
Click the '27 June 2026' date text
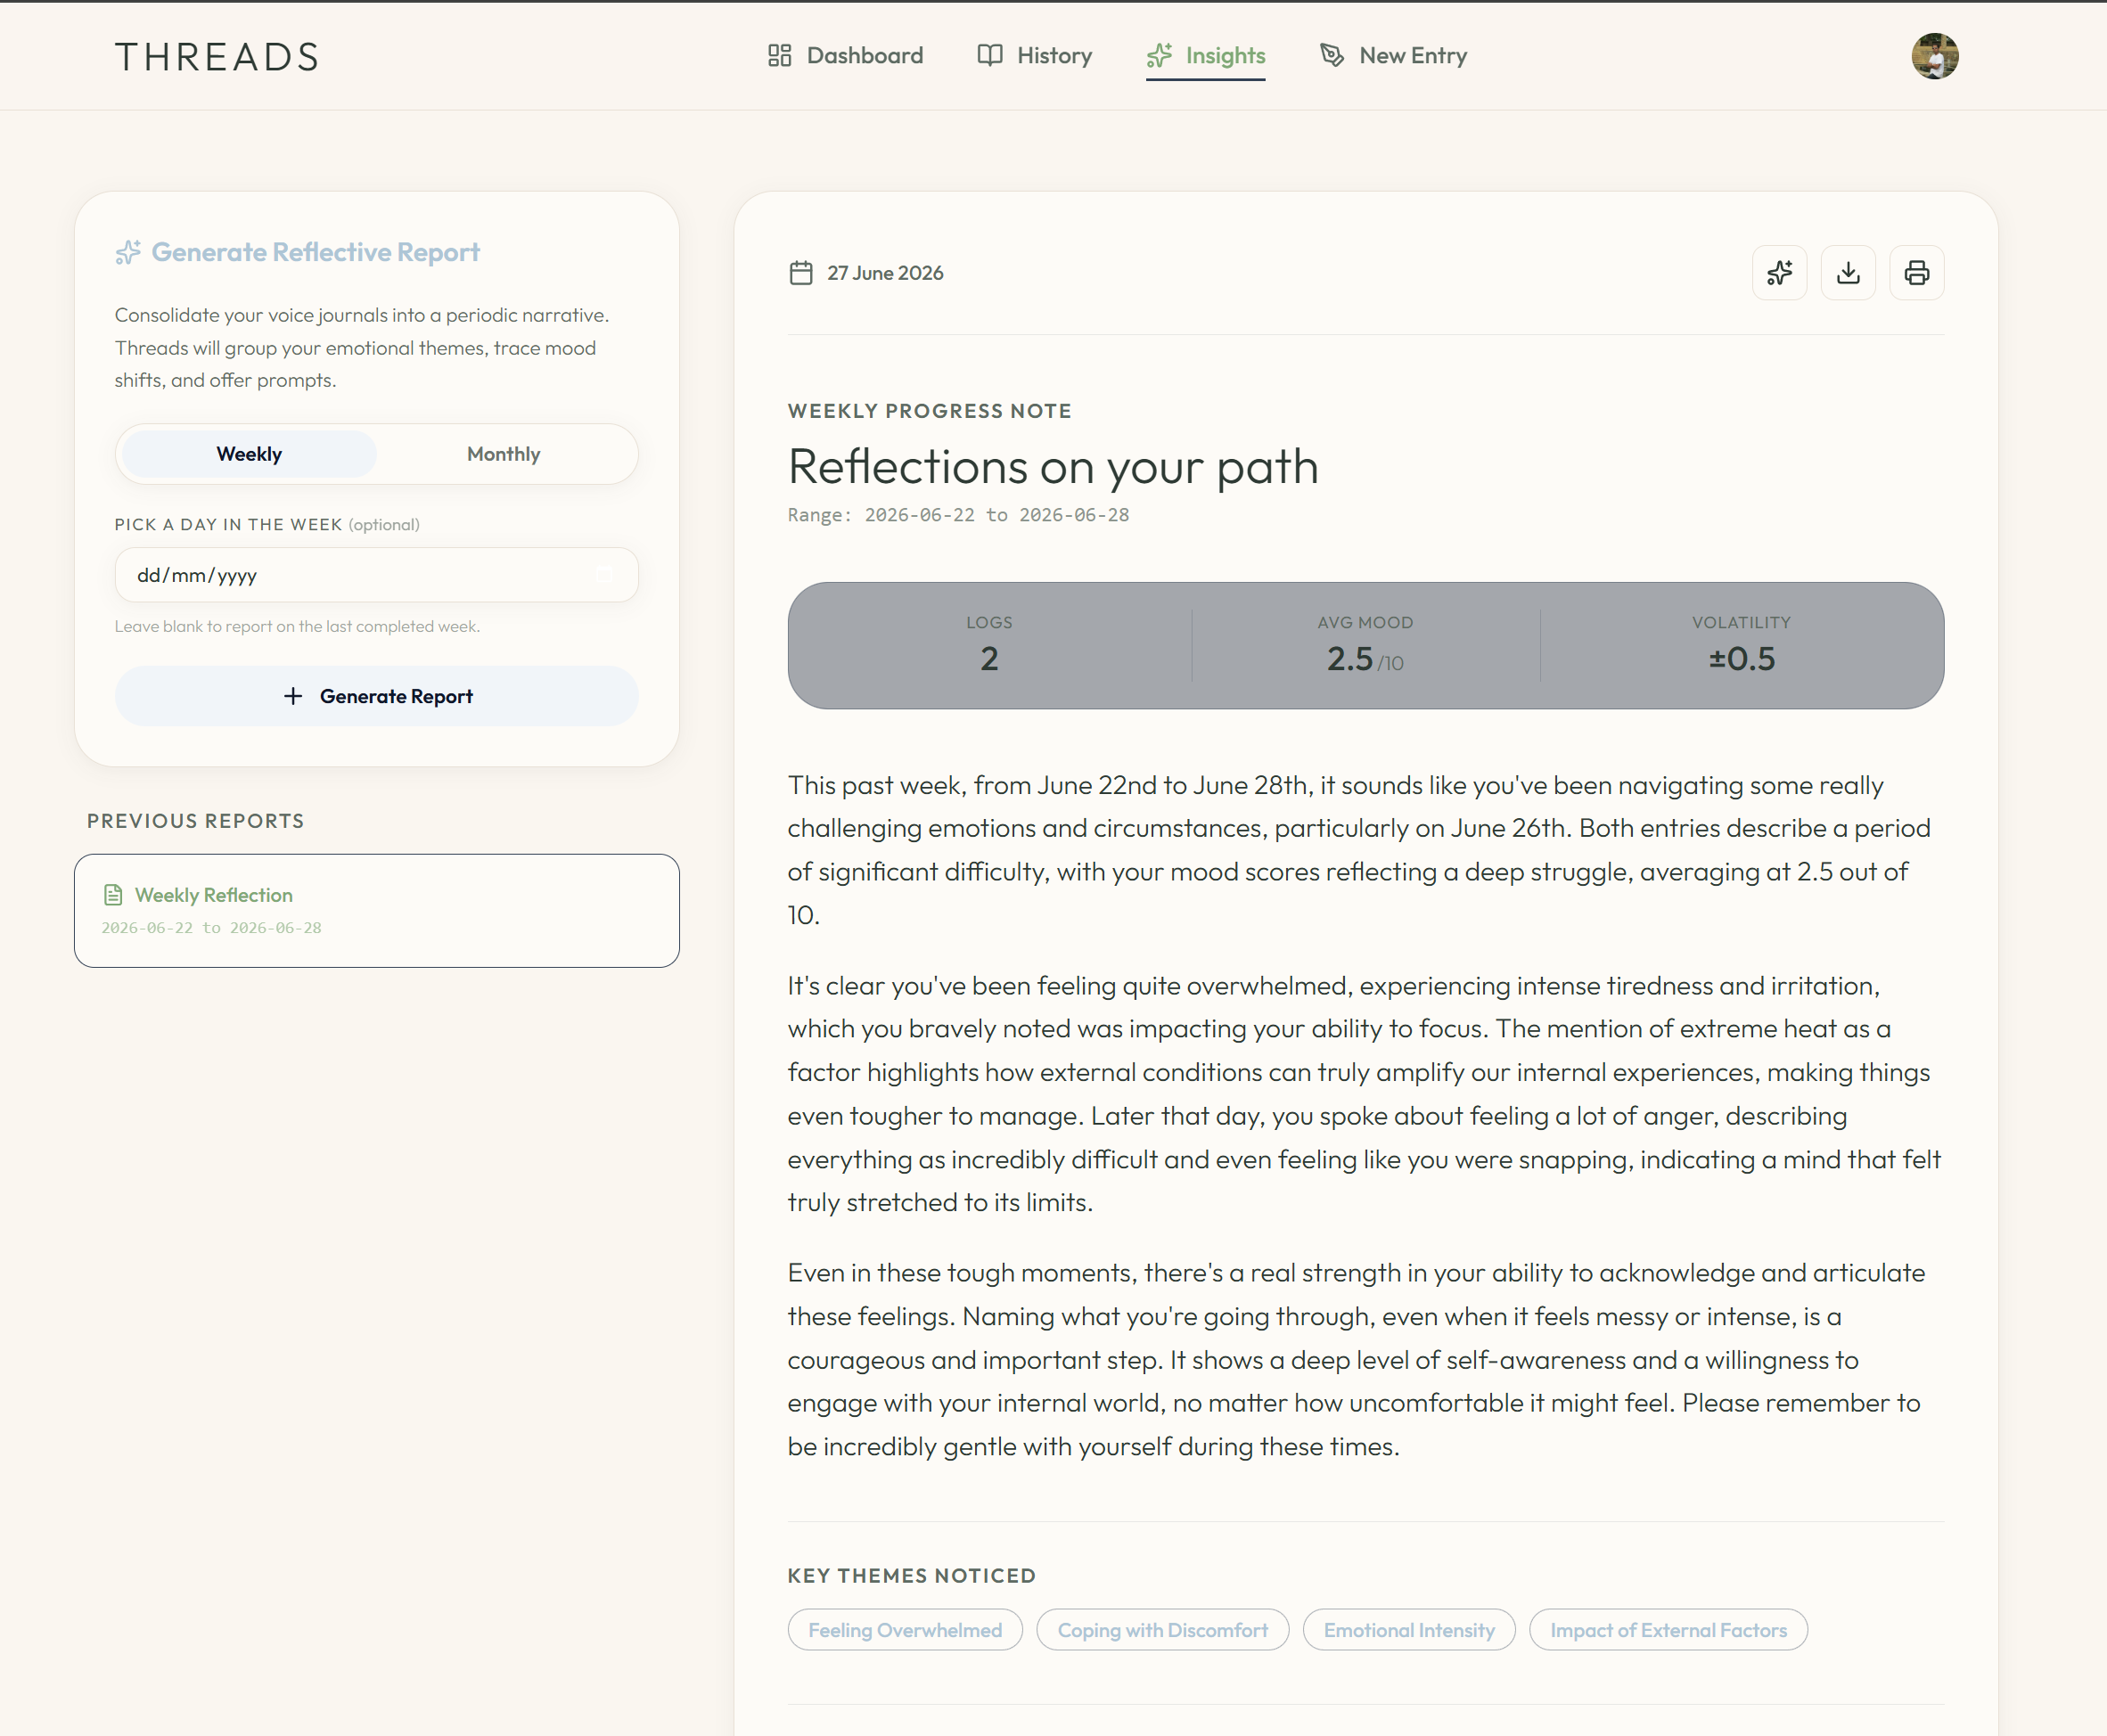(885, 273)
